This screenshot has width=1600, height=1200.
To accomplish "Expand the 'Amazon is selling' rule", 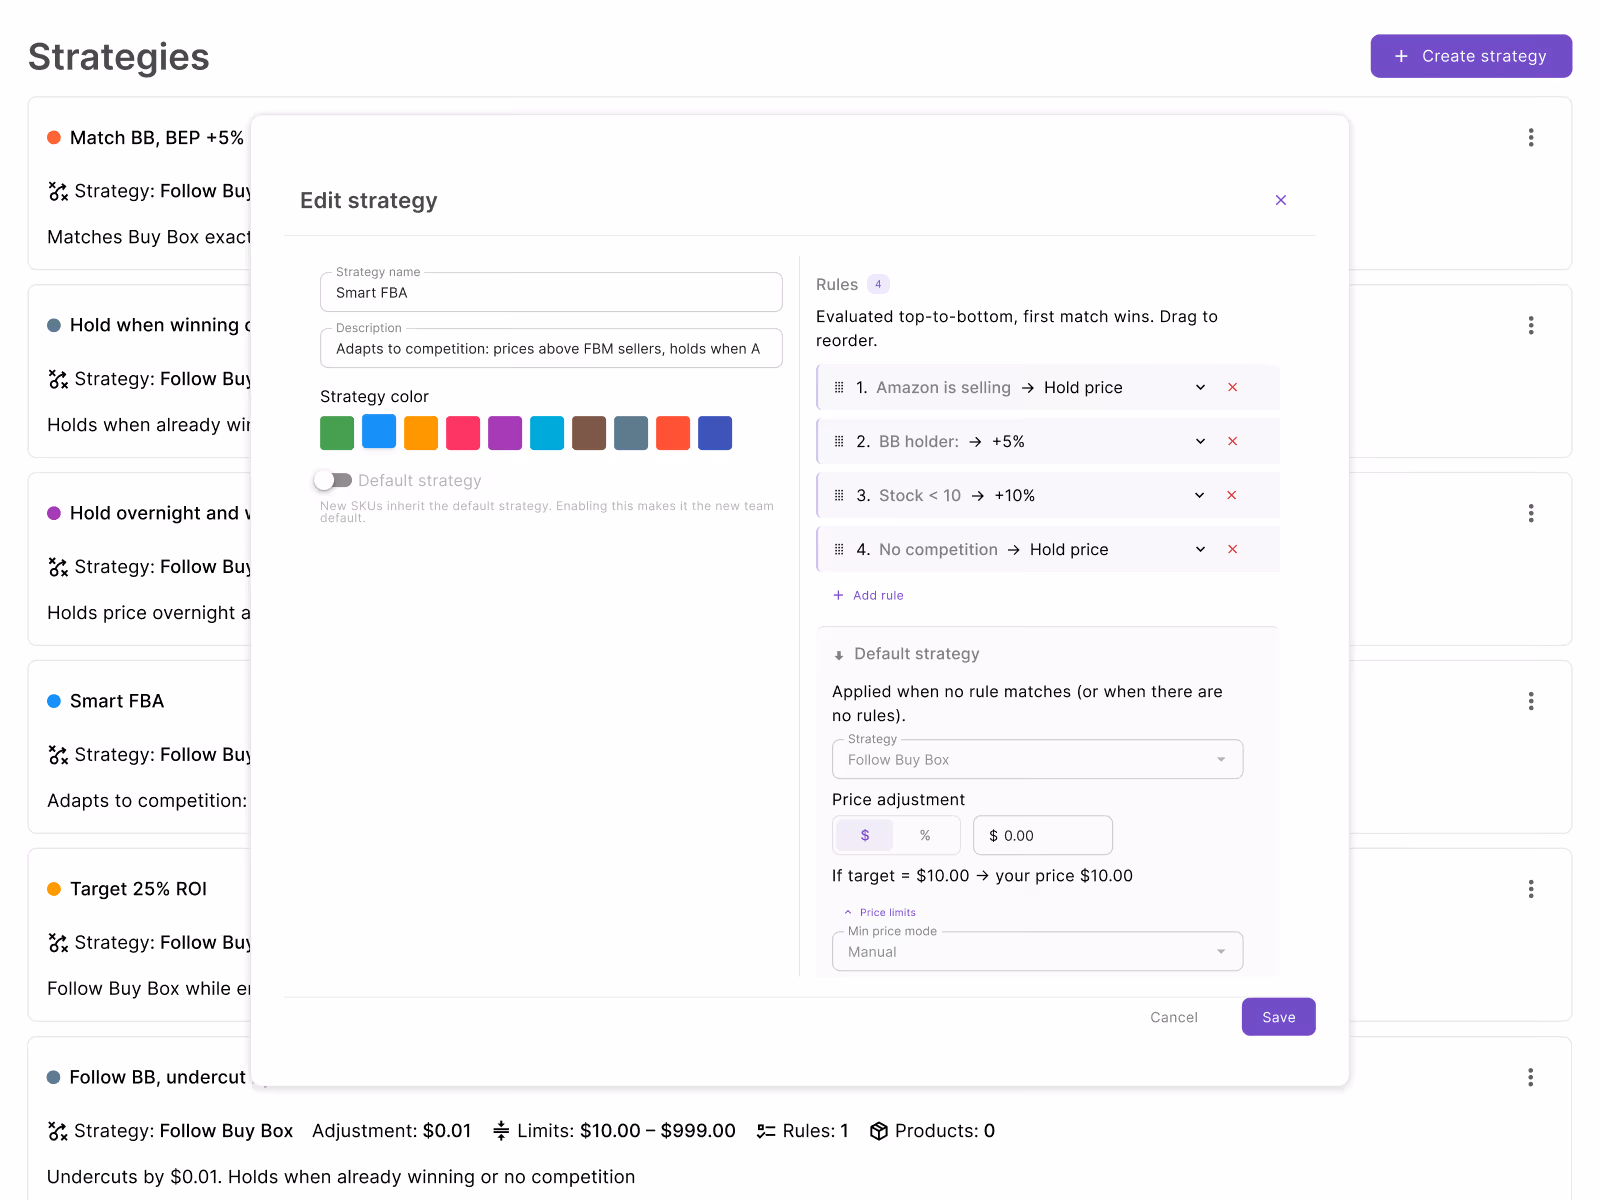I will point(1200,387).
